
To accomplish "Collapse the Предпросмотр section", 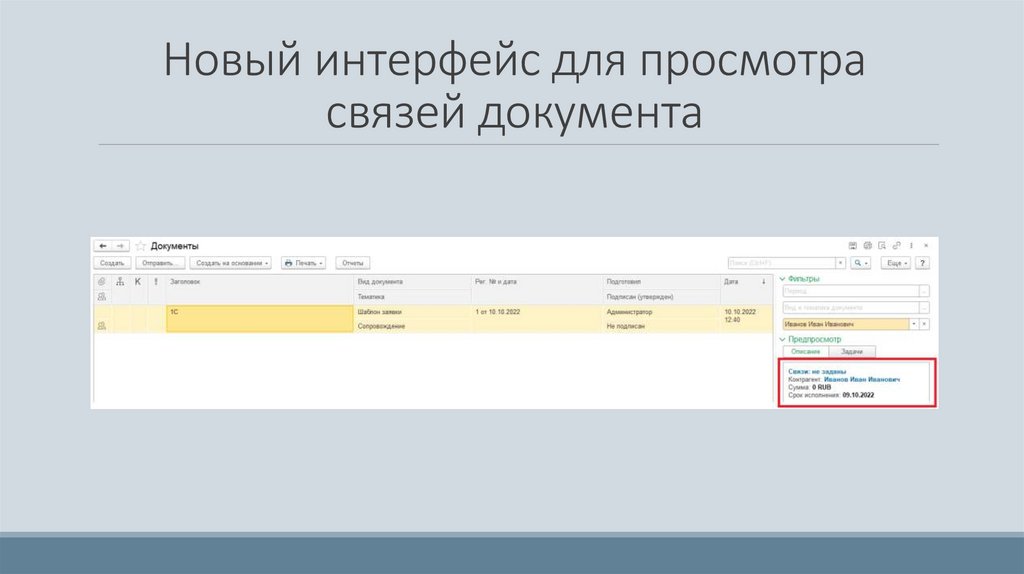I will click(782, 340).
